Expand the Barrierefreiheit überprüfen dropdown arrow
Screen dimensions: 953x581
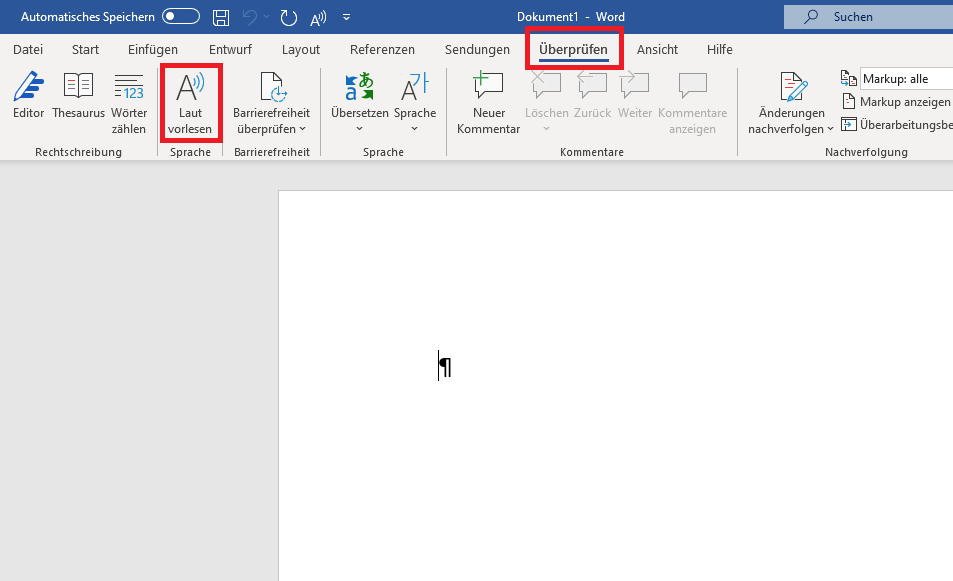pyautogui.click(x=303, y=129)
